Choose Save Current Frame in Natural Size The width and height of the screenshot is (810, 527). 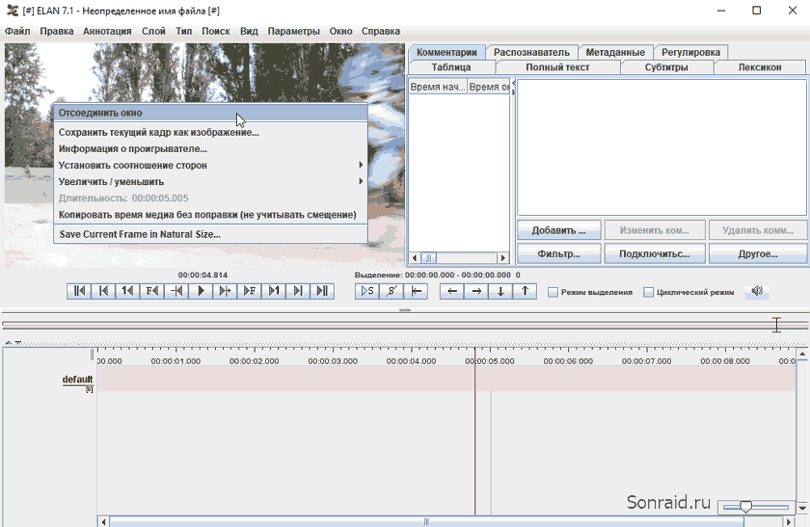pos(211,234)
